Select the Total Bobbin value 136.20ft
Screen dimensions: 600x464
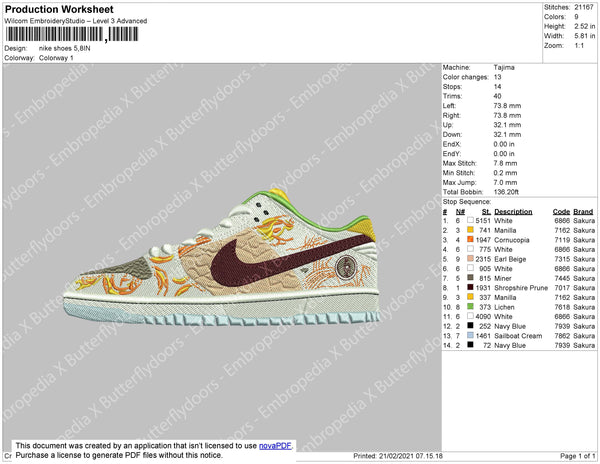point(506,192)
